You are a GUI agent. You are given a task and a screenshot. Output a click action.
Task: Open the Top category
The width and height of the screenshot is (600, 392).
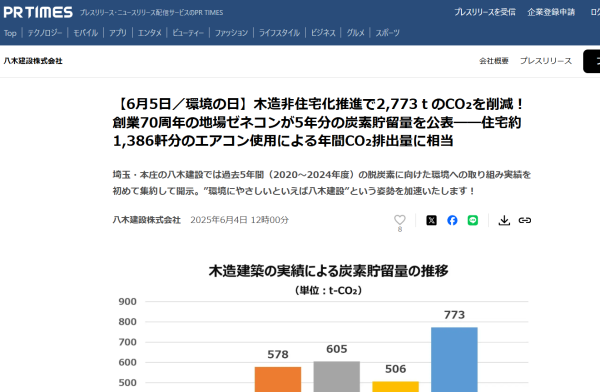(x=10, y=33)
